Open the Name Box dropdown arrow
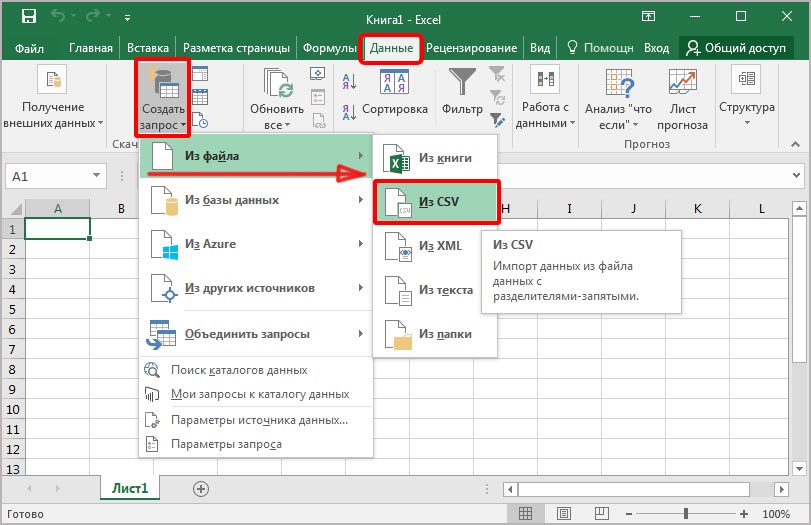 point(96,176)
